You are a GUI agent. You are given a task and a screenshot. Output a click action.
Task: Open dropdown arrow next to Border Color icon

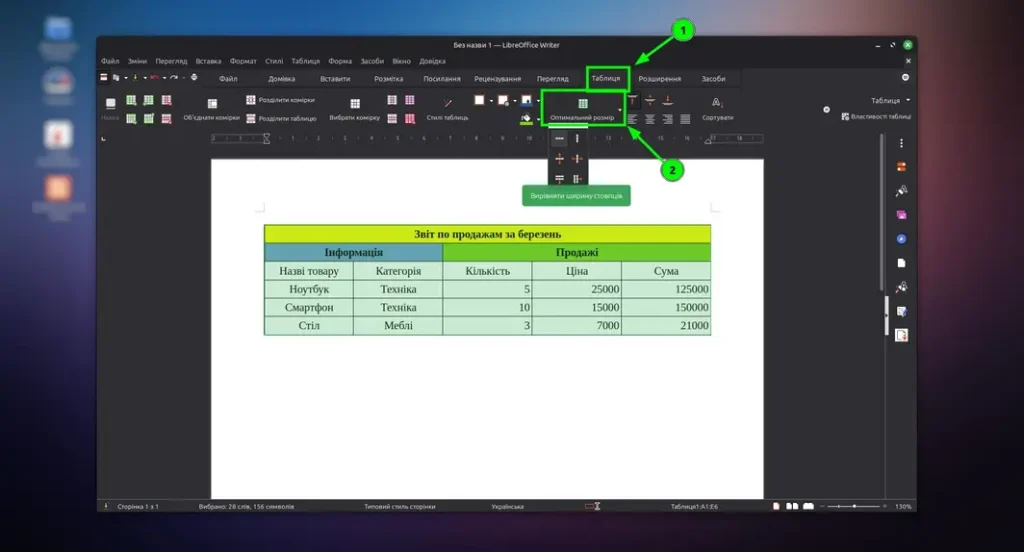pos(539,101)
